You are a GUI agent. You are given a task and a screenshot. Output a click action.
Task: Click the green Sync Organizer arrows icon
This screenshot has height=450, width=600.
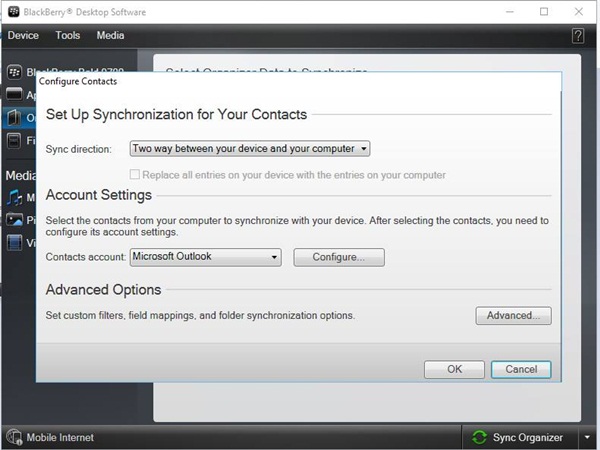[x=479, y=437]
